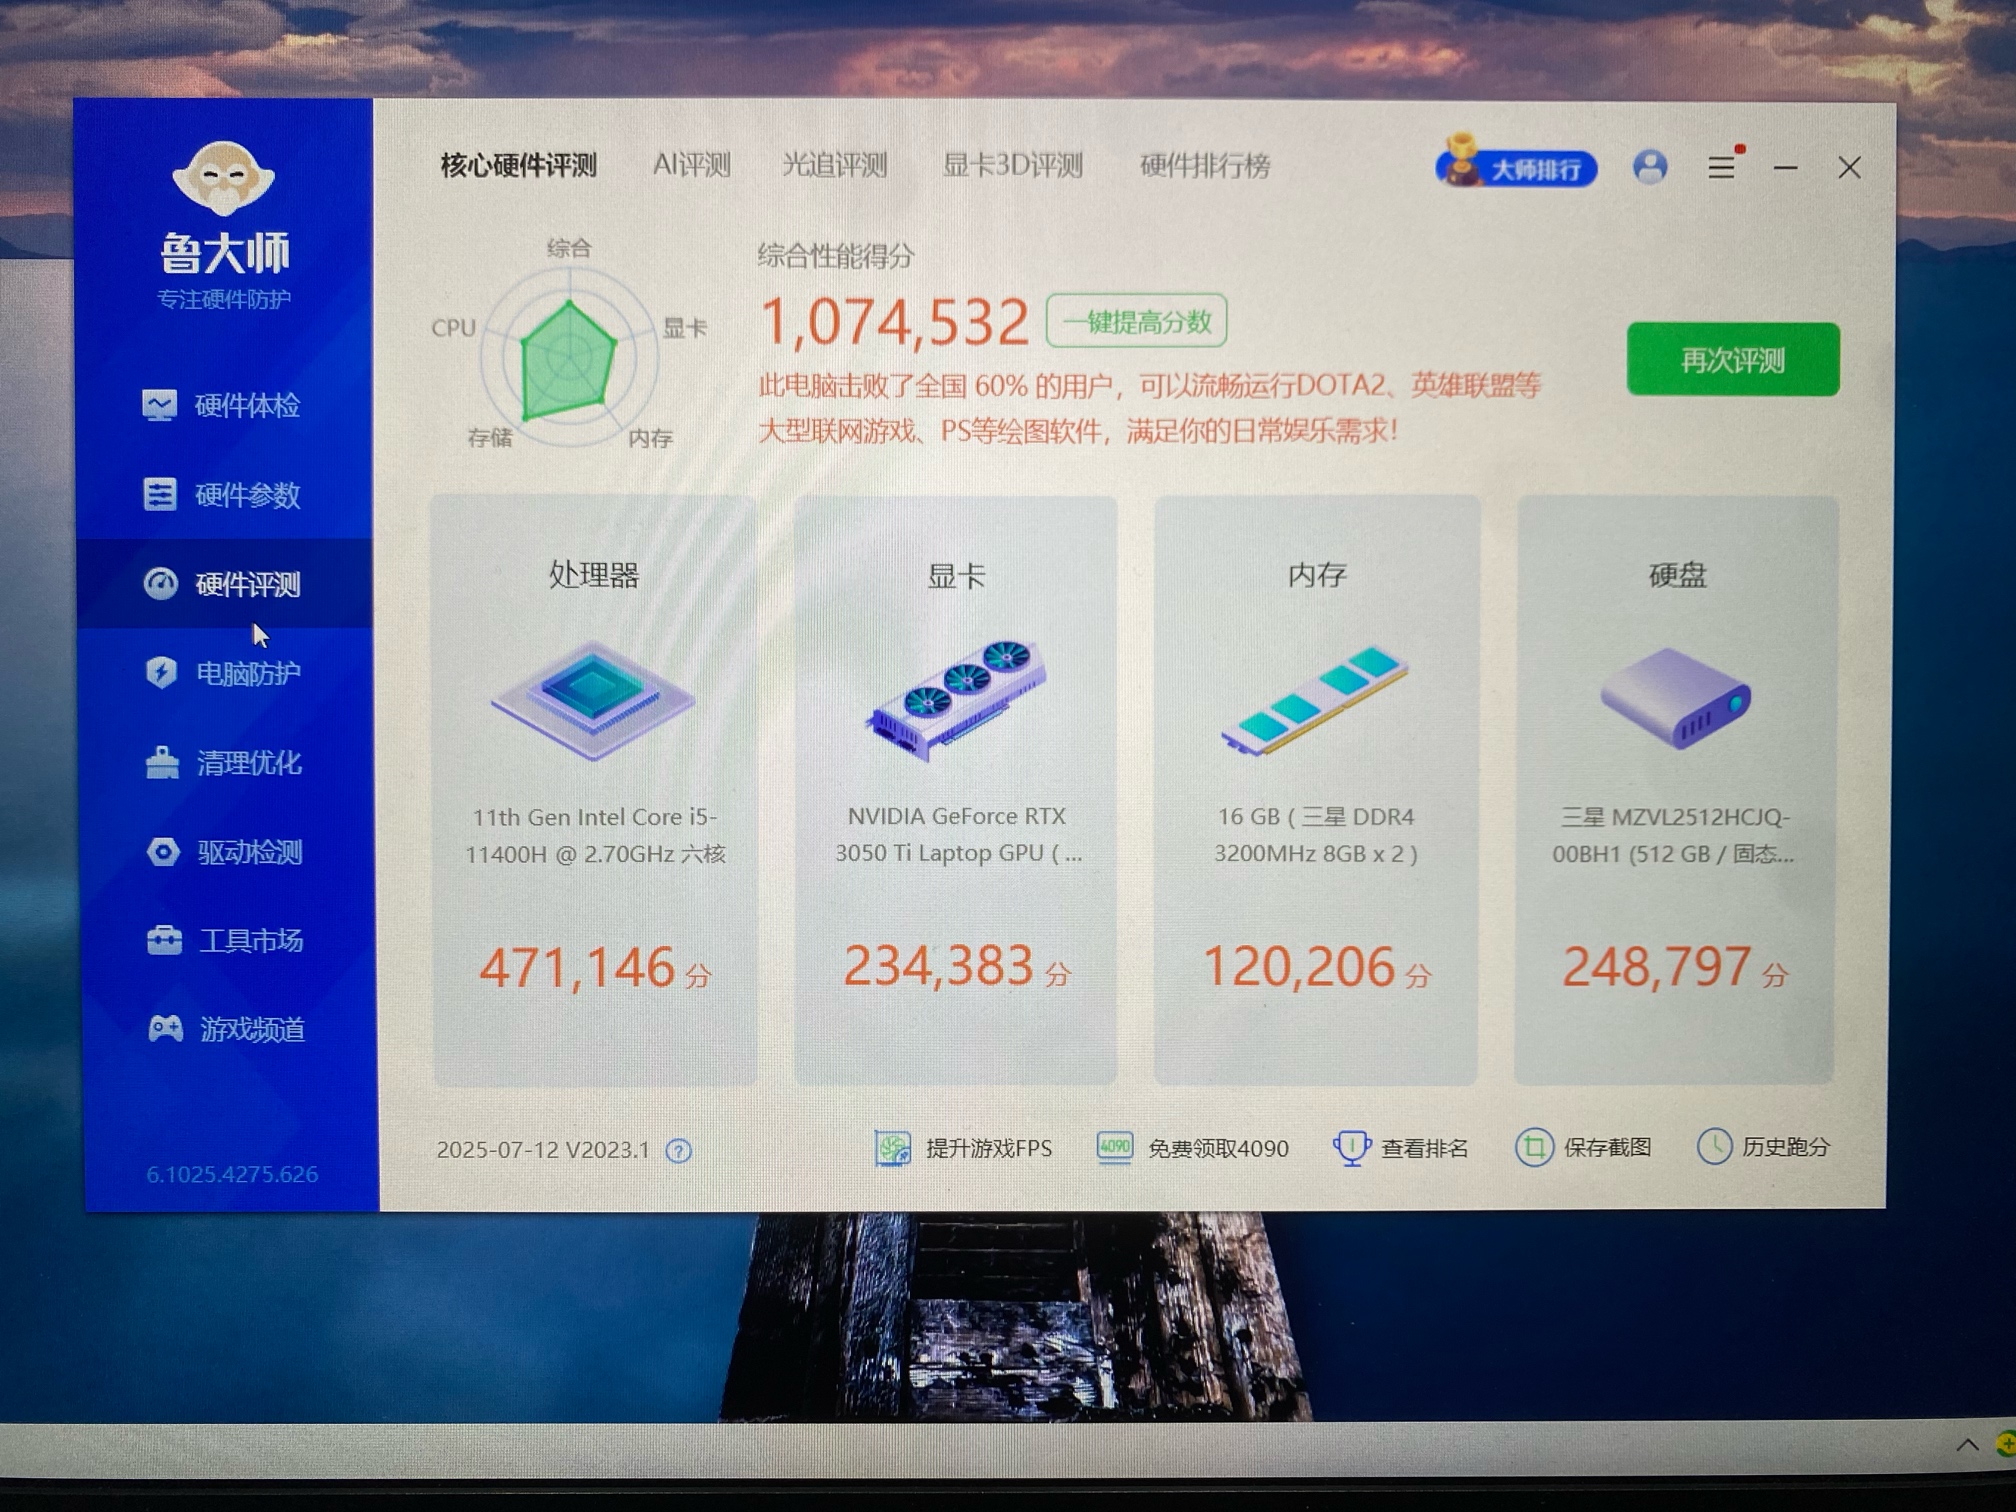The height and width of the screenshot is (1512, 2016).
Task: Click the user account avatar icon
Action: tap(1649, 167)
